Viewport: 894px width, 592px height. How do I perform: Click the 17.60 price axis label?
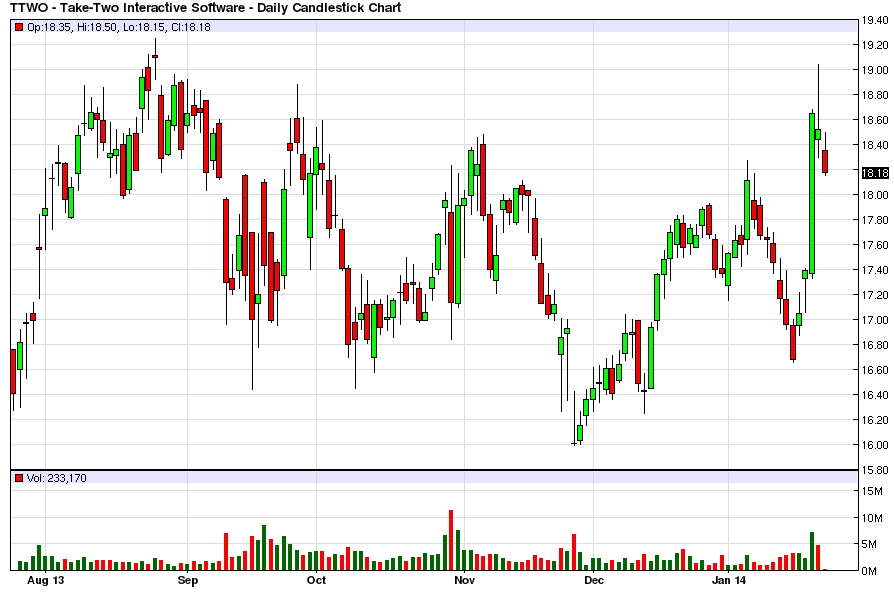[x=875, y=245]
